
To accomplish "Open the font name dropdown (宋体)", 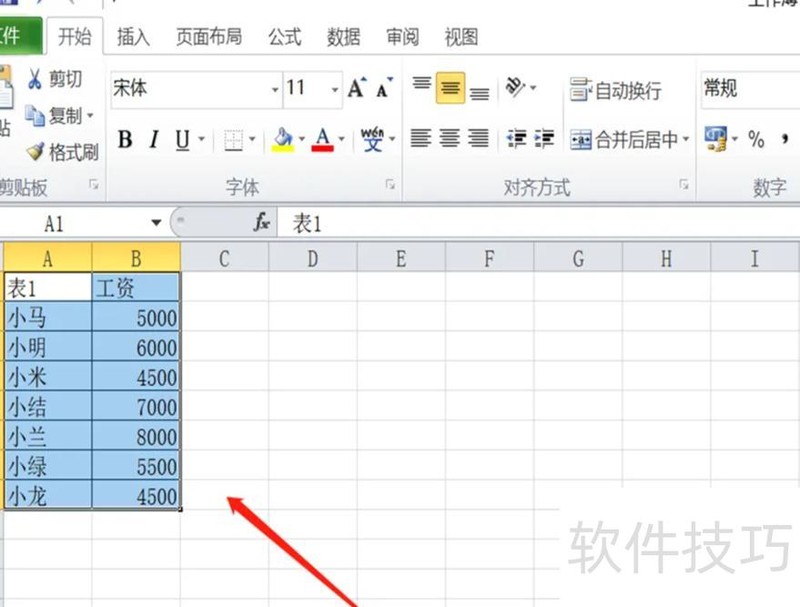I will tap(275, 90).
